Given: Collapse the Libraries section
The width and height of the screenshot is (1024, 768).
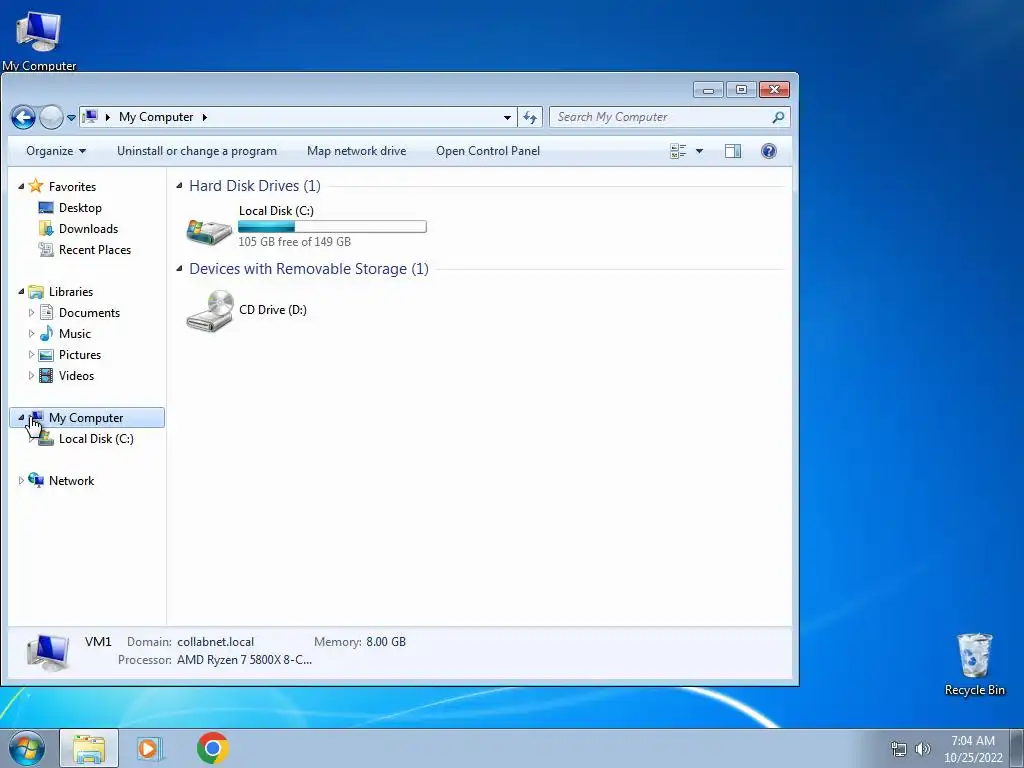Looking at the screenshot, I should pos(21,291).
